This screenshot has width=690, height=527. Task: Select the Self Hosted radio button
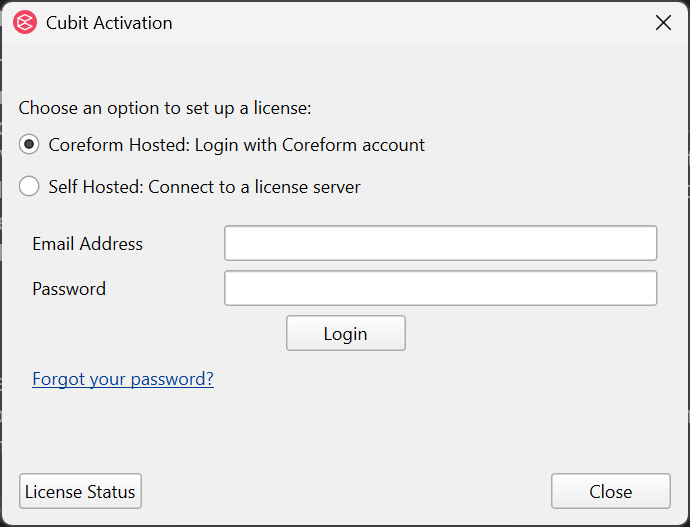pyautogui.click(x=29, y=186)
